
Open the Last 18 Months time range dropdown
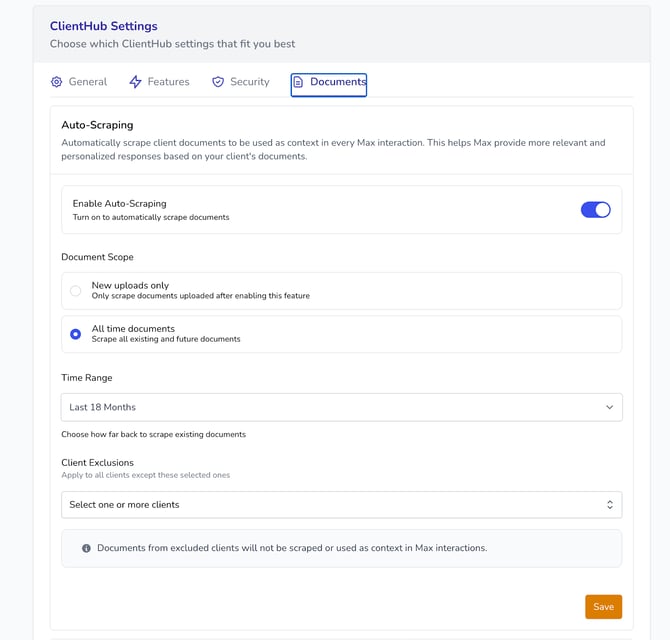click(x=341, y=407)
